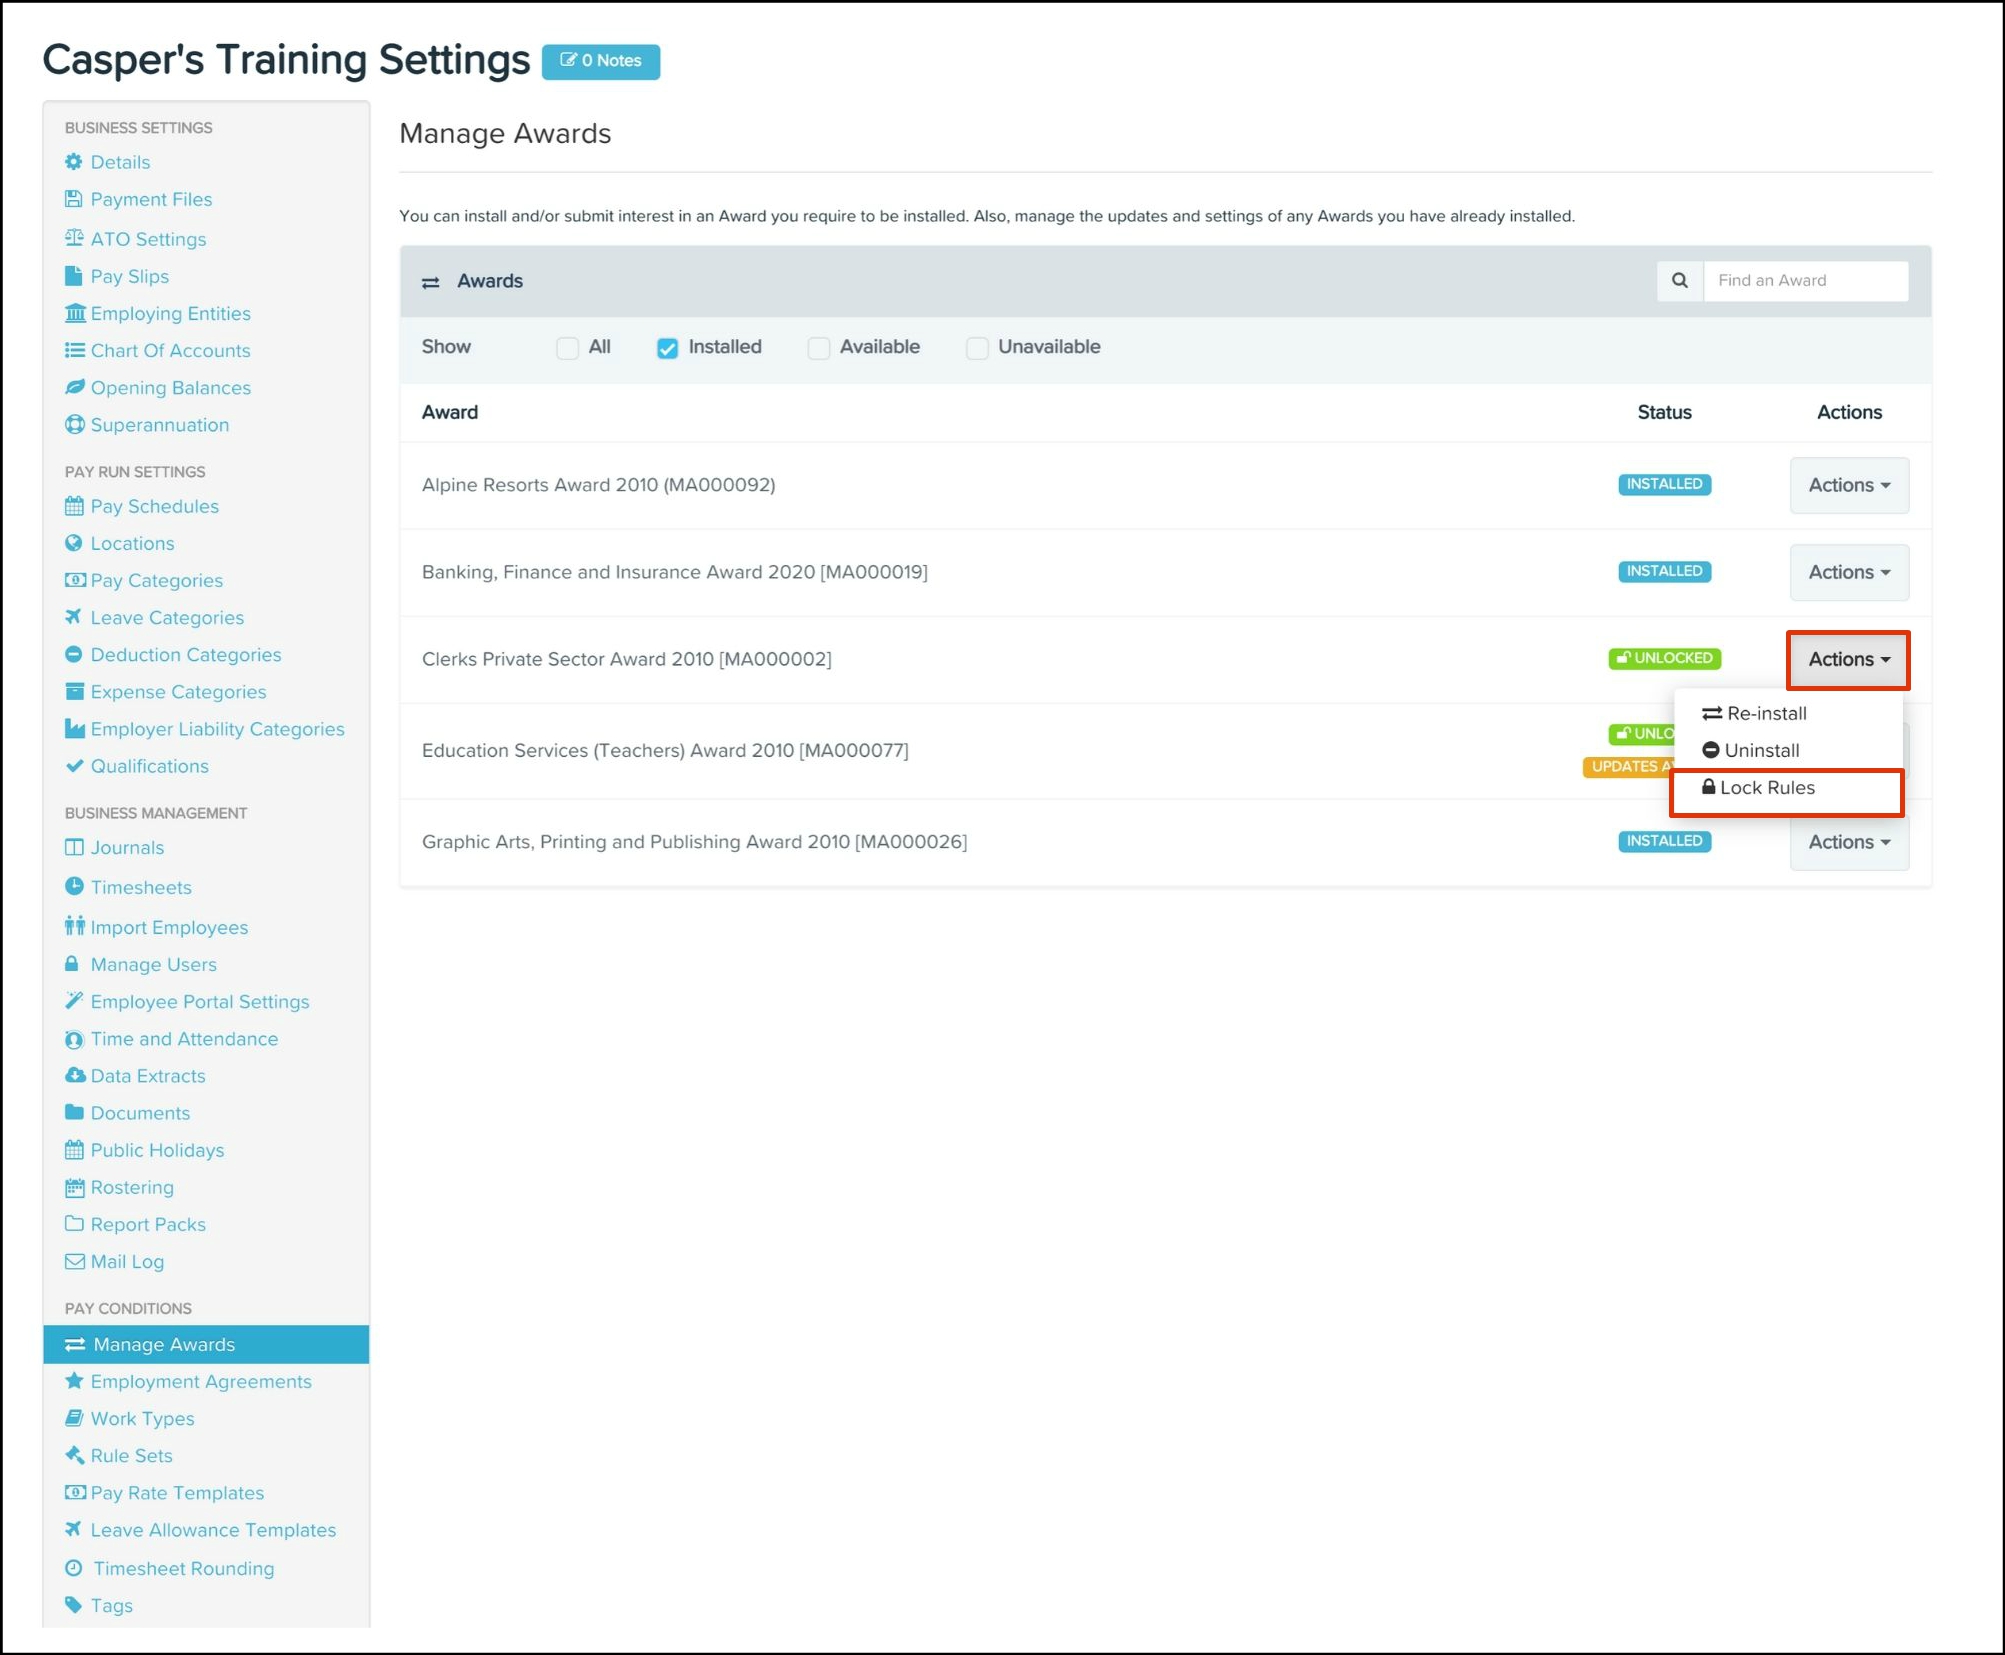Click the Data Extracts cloud icon
Viewport: 2005px width, 1655px height.
point(74,1075)
